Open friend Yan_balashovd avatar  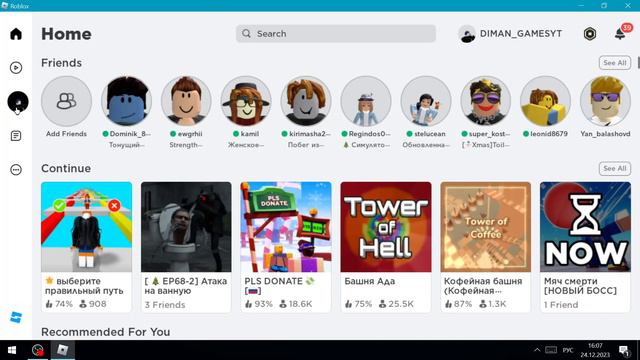point(605,101)
